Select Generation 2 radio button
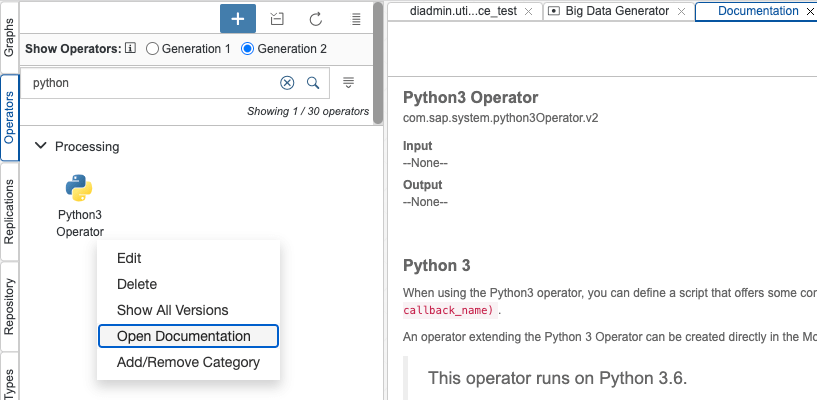817x400 pixels. coord(247,49)
